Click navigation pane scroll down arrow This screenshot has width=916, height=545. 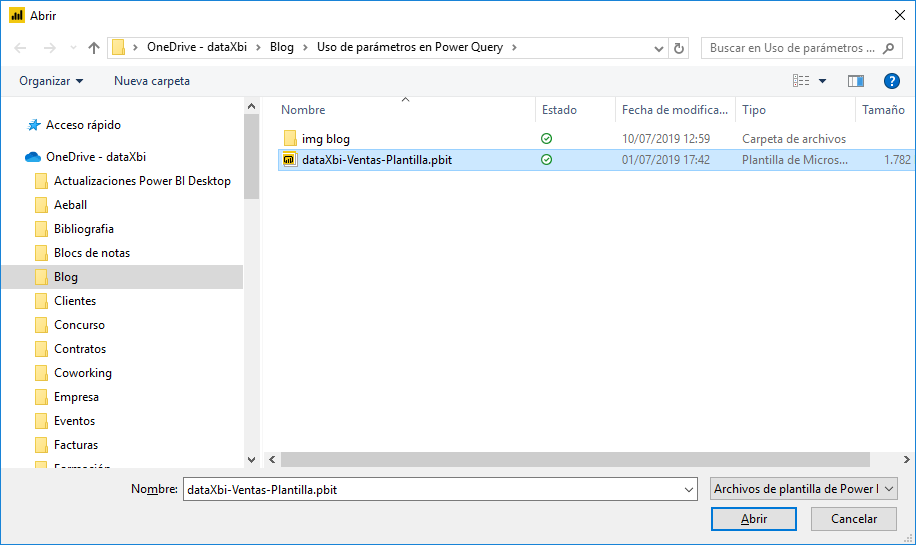click(x=251, y=460)
